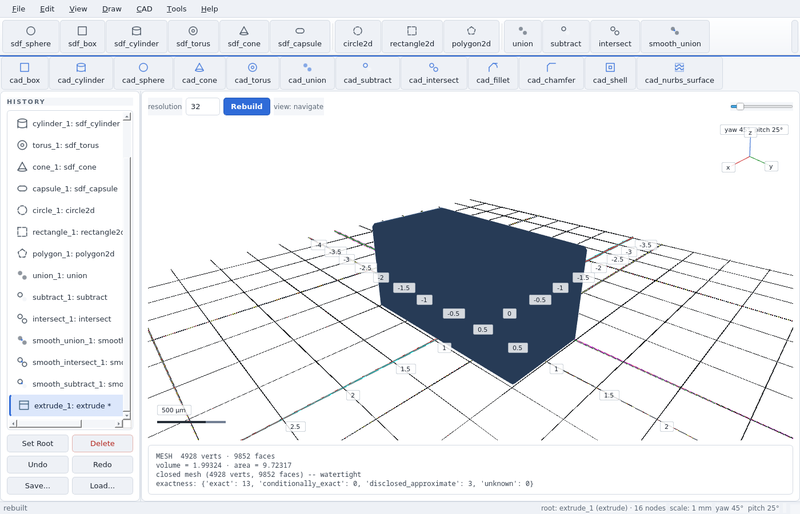Screen dimensions: 800x514
Task: Select extrude_1 in the history list
Action: pos(67,406)
